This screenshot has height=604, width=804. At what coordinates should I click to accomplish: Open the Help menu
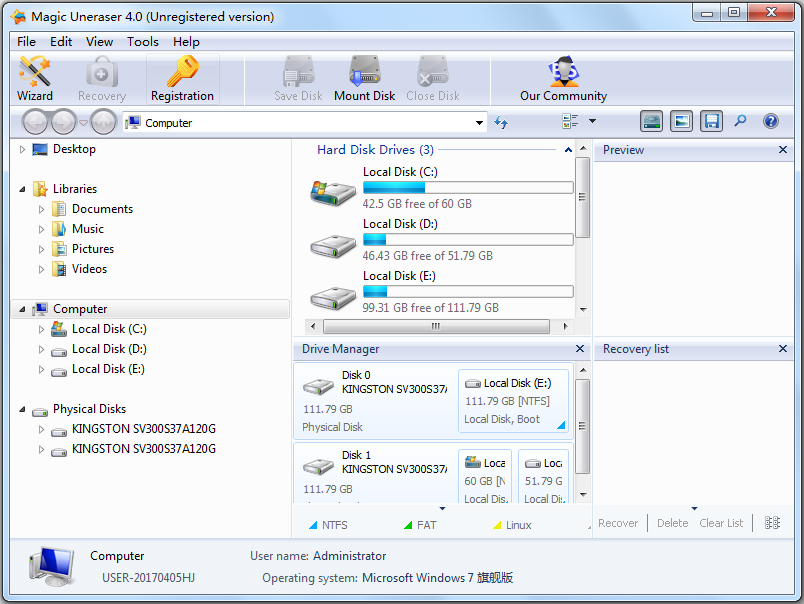pos(186,42)
